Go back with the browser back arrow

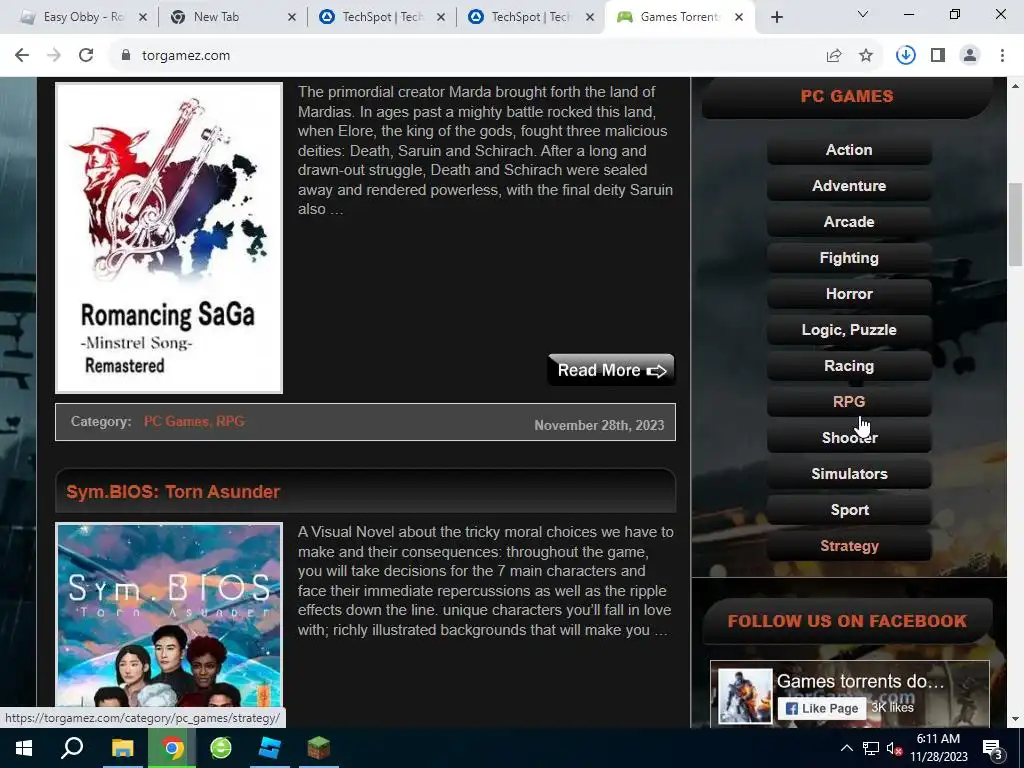(x=22, y=56)
